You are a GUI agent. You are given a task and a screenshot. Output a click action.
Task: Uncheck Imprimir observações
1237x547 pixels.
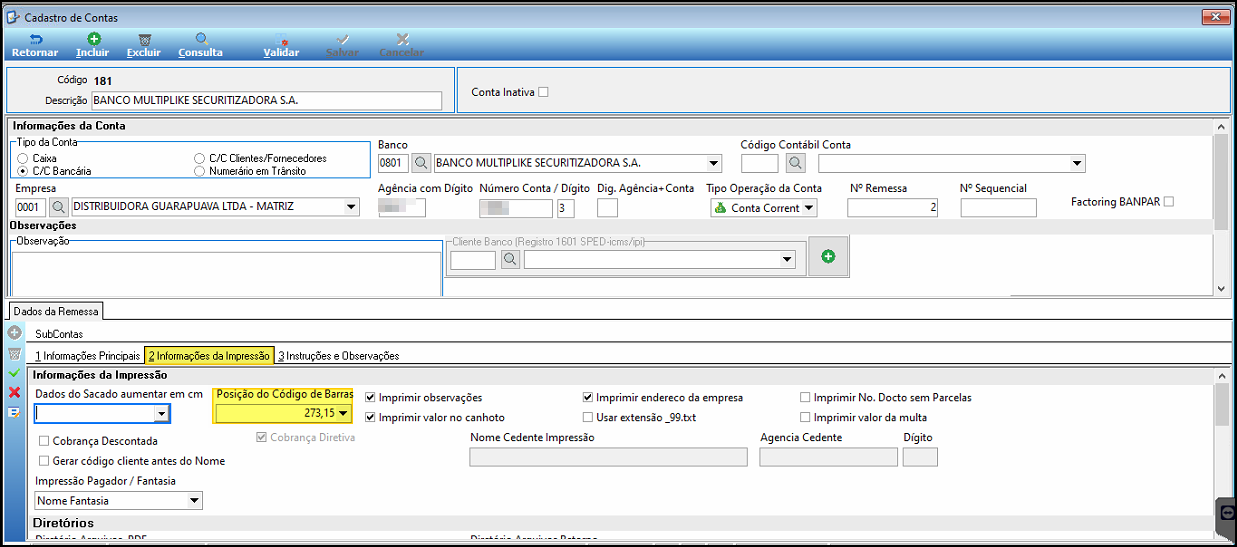tap(371, 397)
